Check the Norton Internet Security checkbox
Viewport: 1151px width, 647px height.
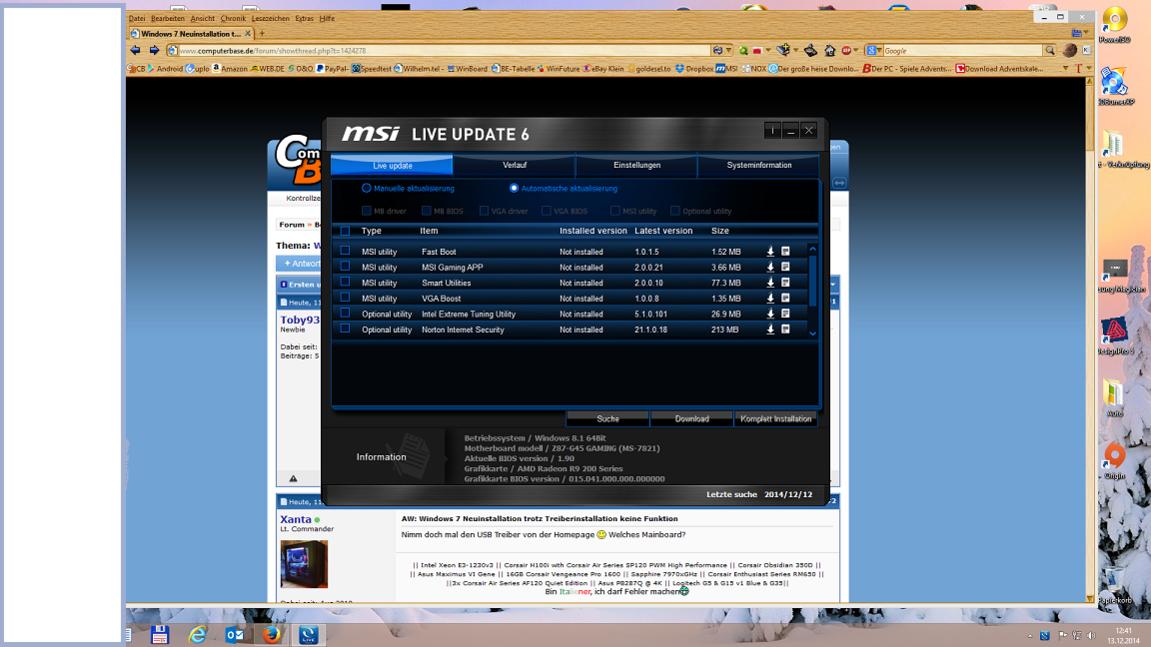coord(345,328)
